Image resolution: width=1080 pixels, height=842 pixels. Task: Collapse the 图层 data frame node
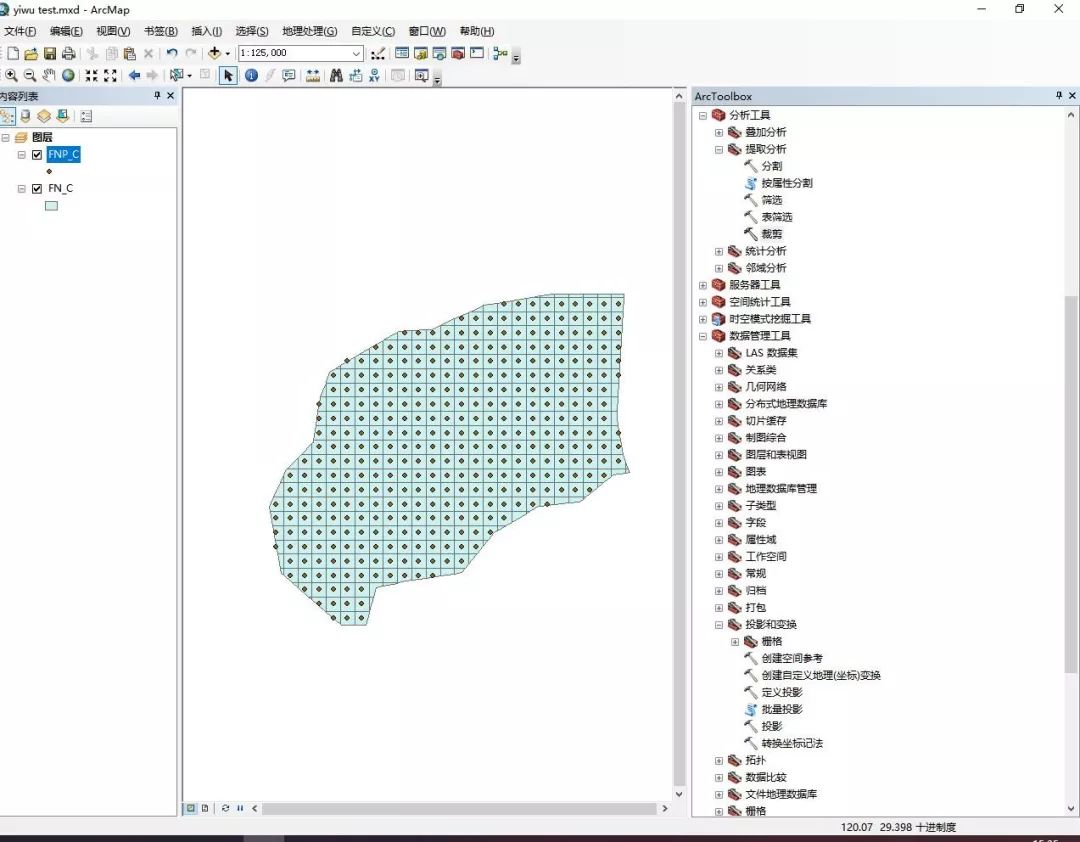pos(6,137)
